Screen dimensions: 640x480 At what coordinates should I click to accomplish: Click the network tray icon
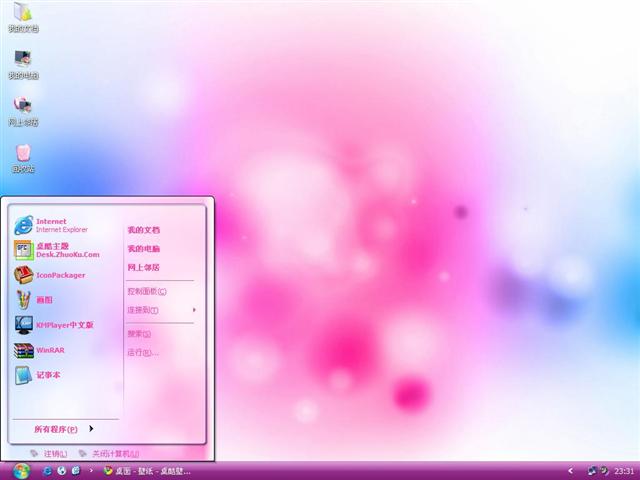click(x=592, y=471)
